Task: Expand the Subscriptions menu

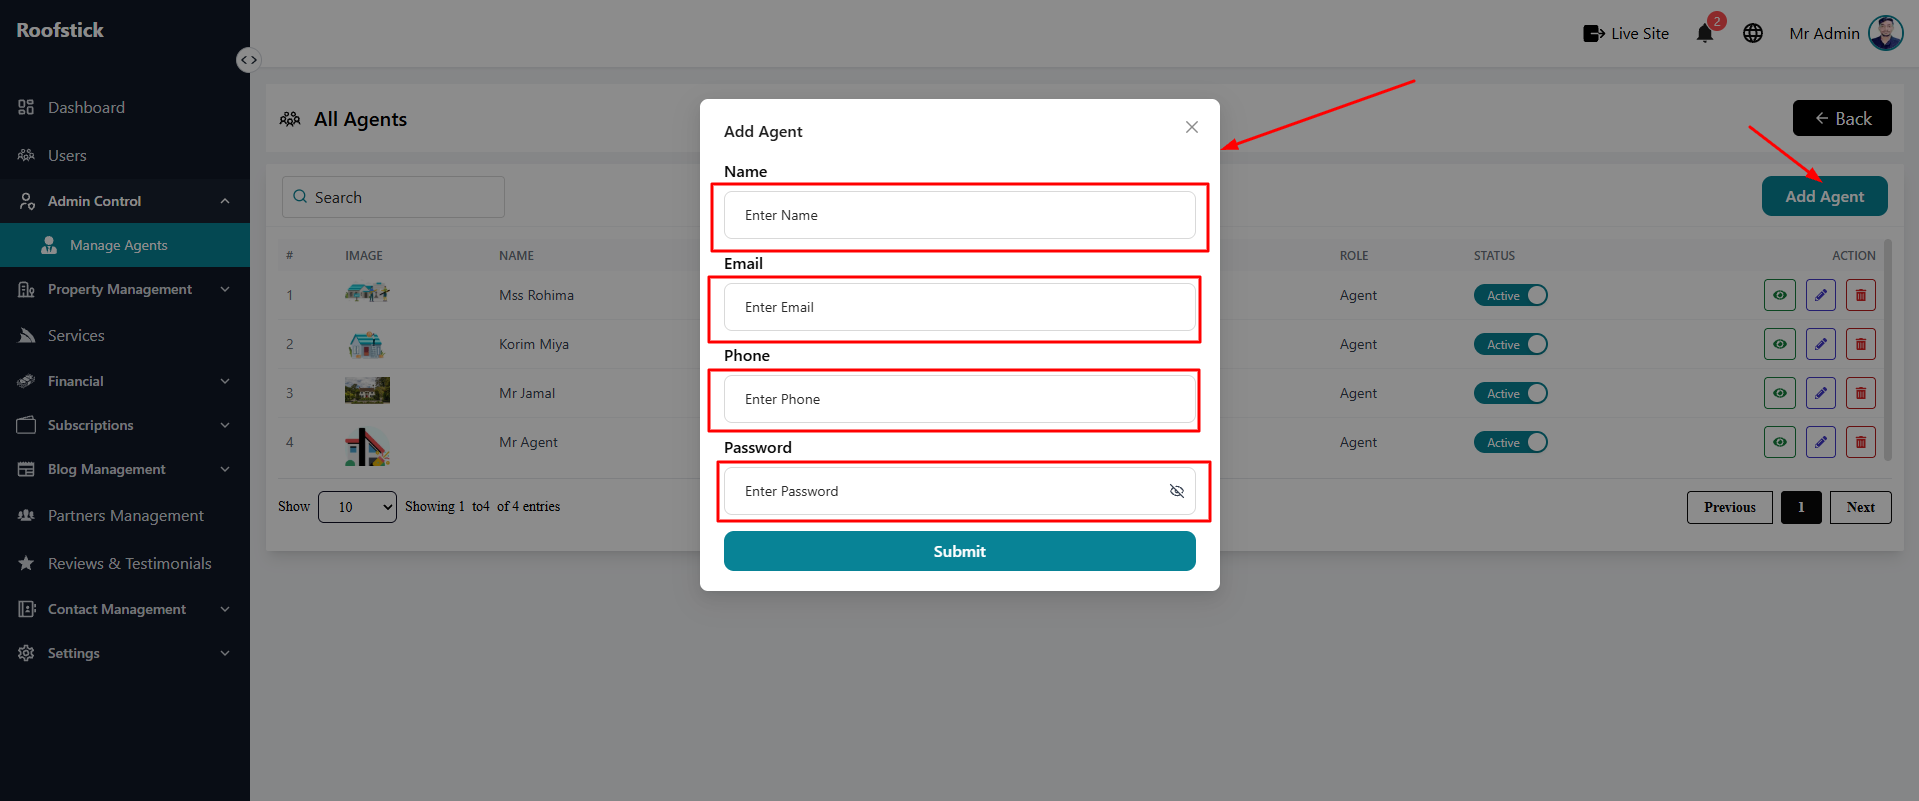Action: (125, 425)
